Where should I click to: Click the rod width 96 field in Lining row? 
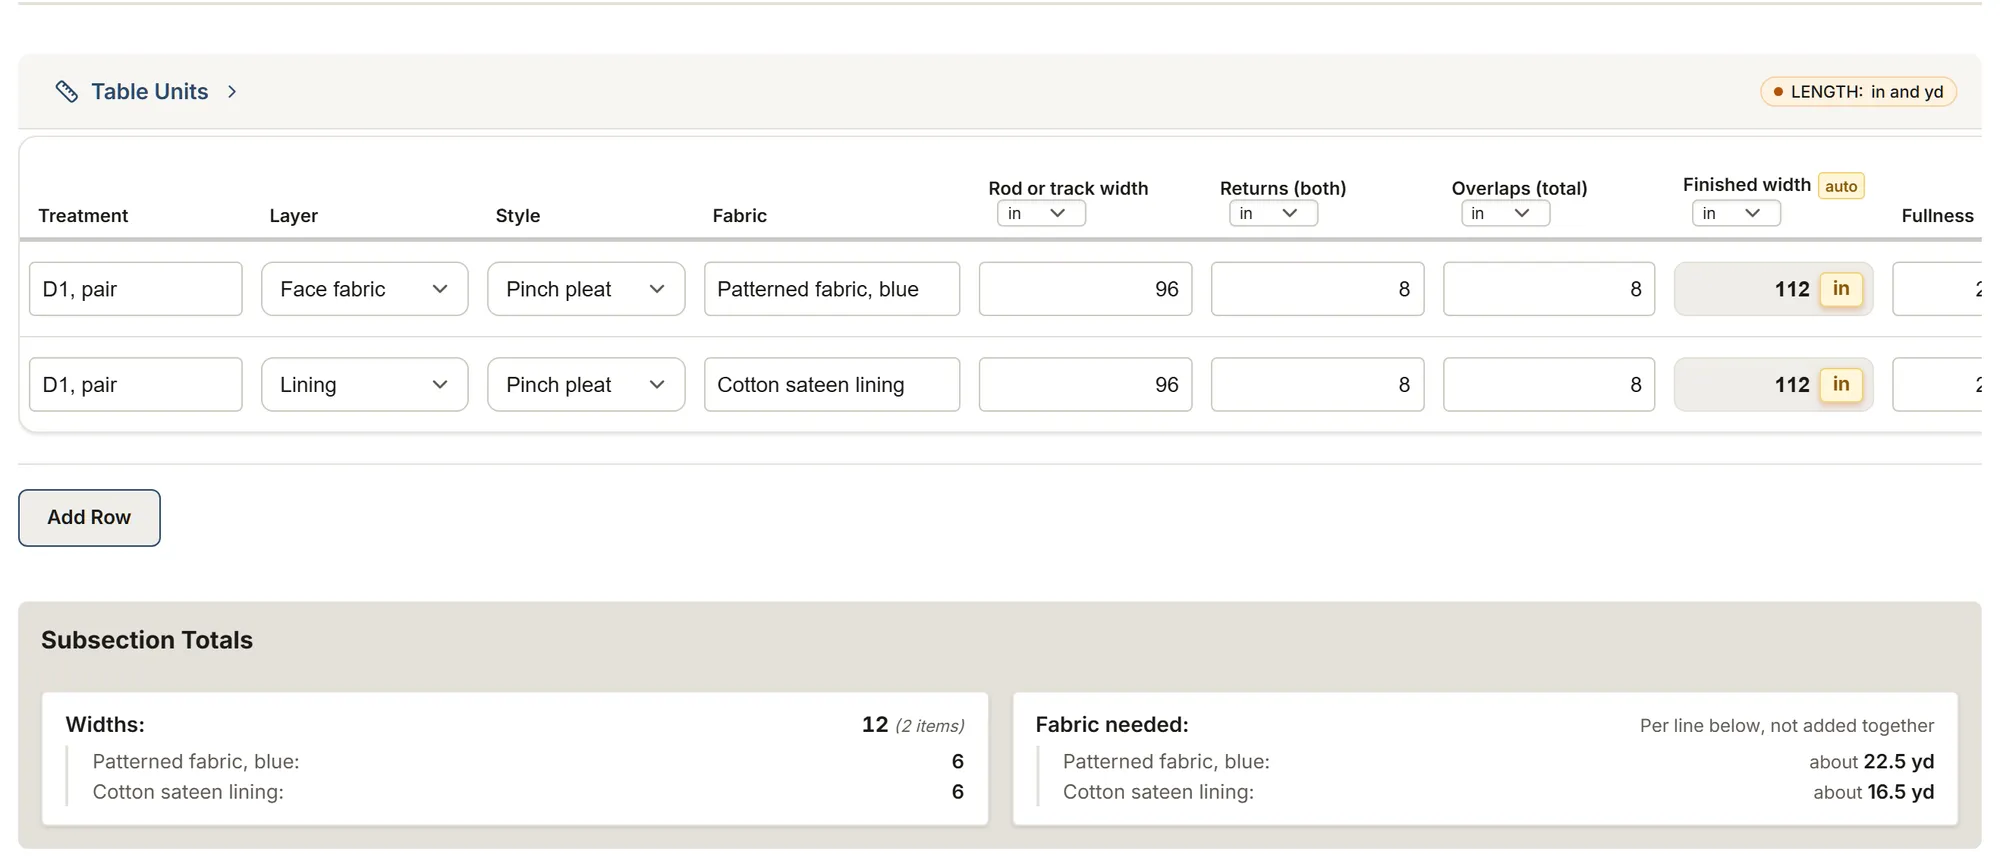click(1085, 385)
